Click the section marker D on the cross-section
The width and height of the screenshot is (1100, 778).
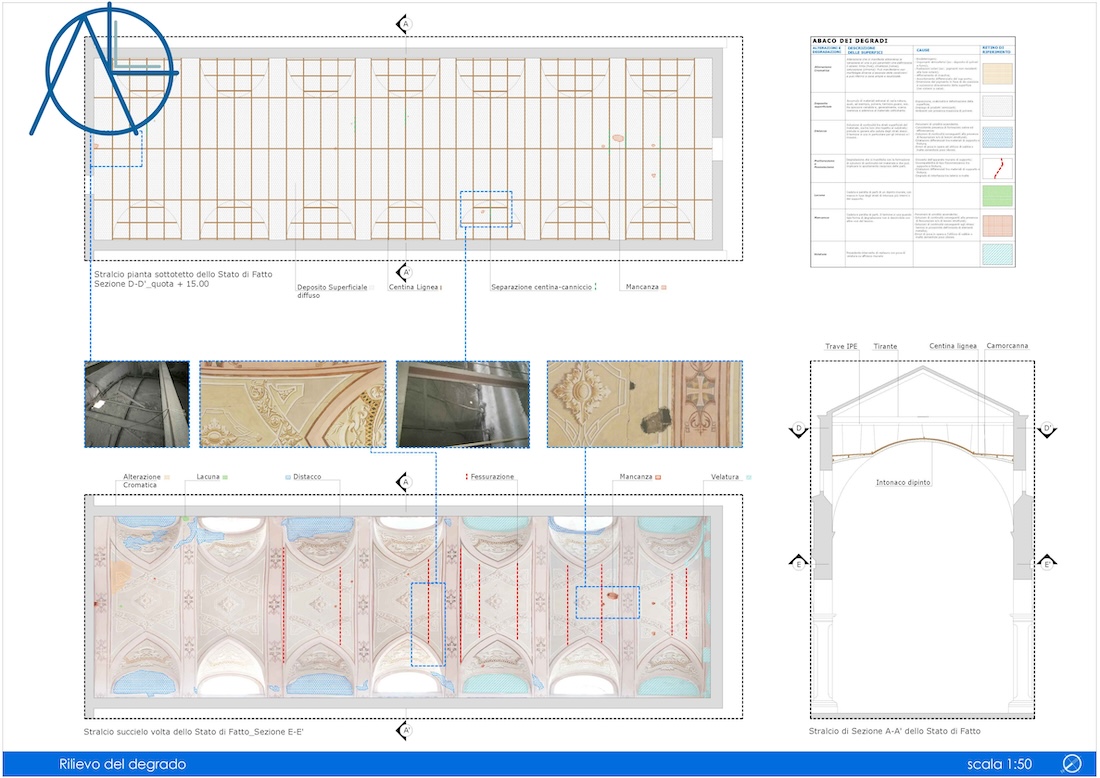(x=799, y=430)
